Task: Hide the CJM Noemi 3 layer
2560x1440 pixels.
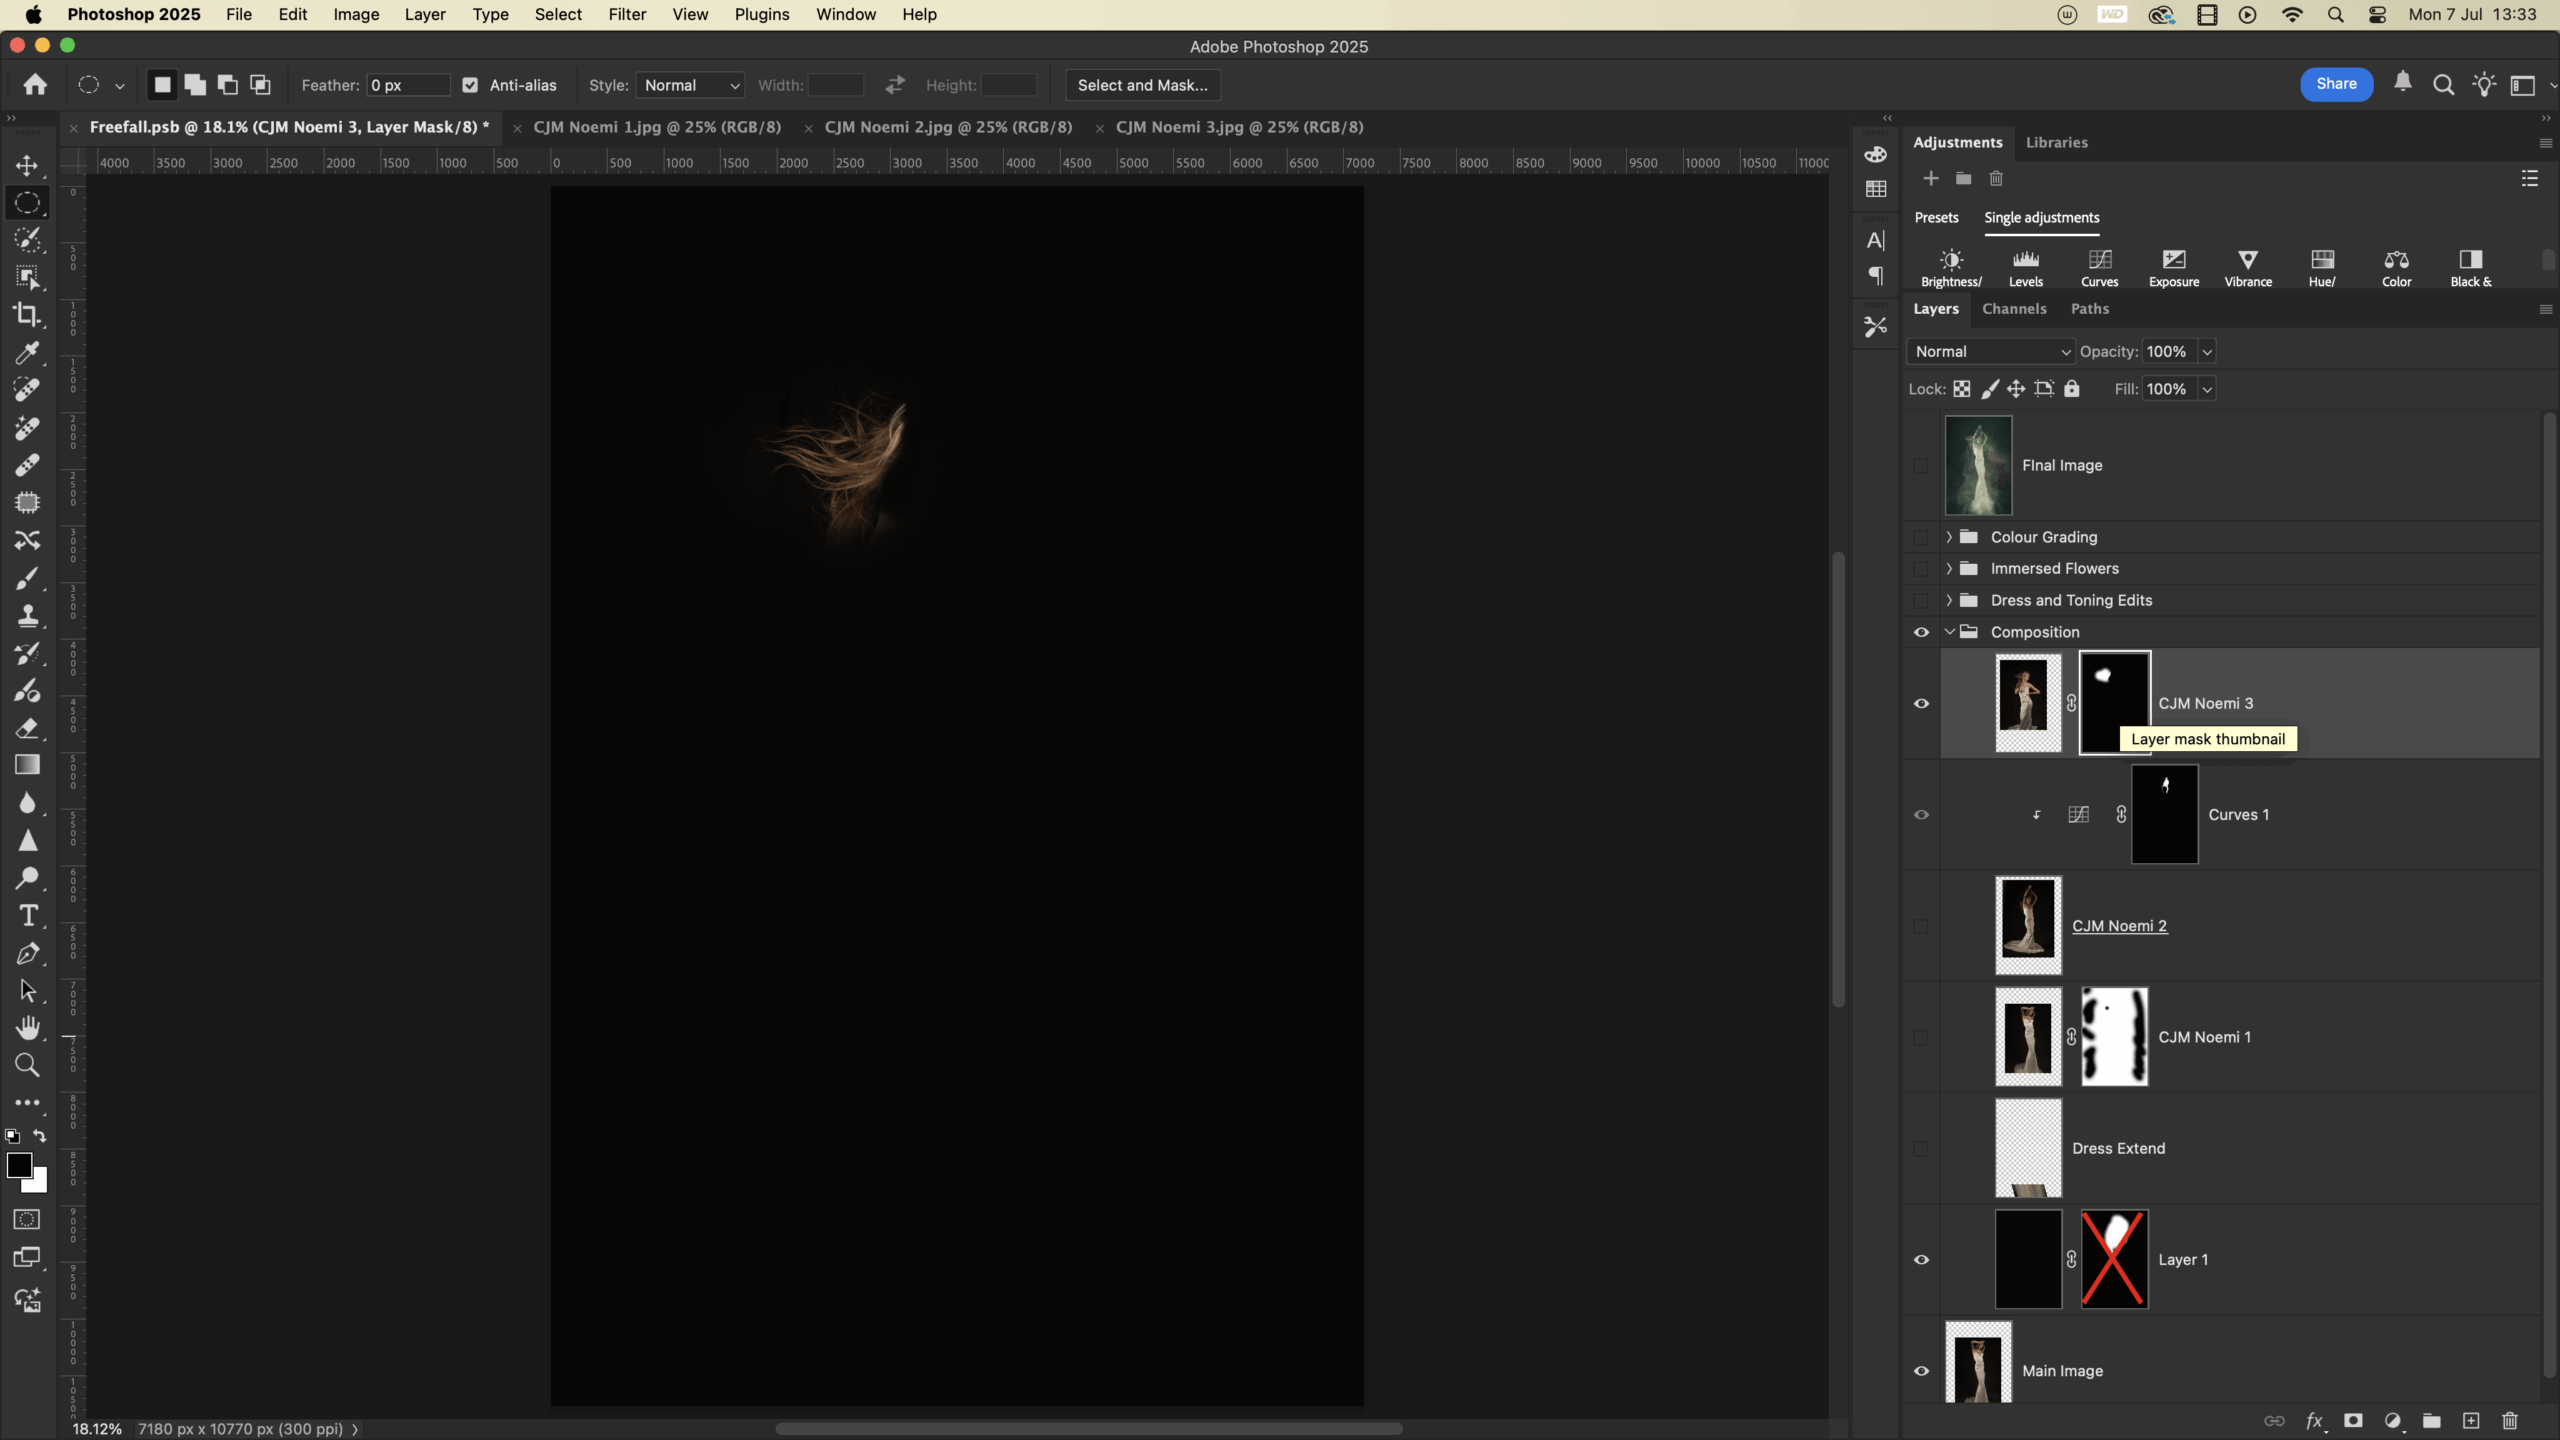Action: pos(1921,704)
